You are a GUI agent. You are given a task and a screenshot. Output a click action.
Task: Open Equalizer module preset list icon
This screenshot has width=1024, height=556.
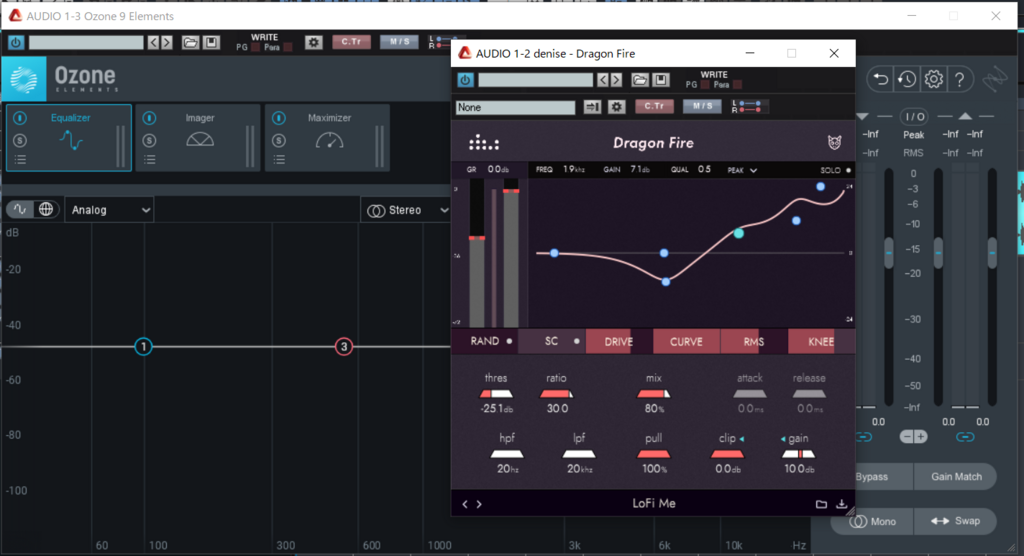click(20, 159)
